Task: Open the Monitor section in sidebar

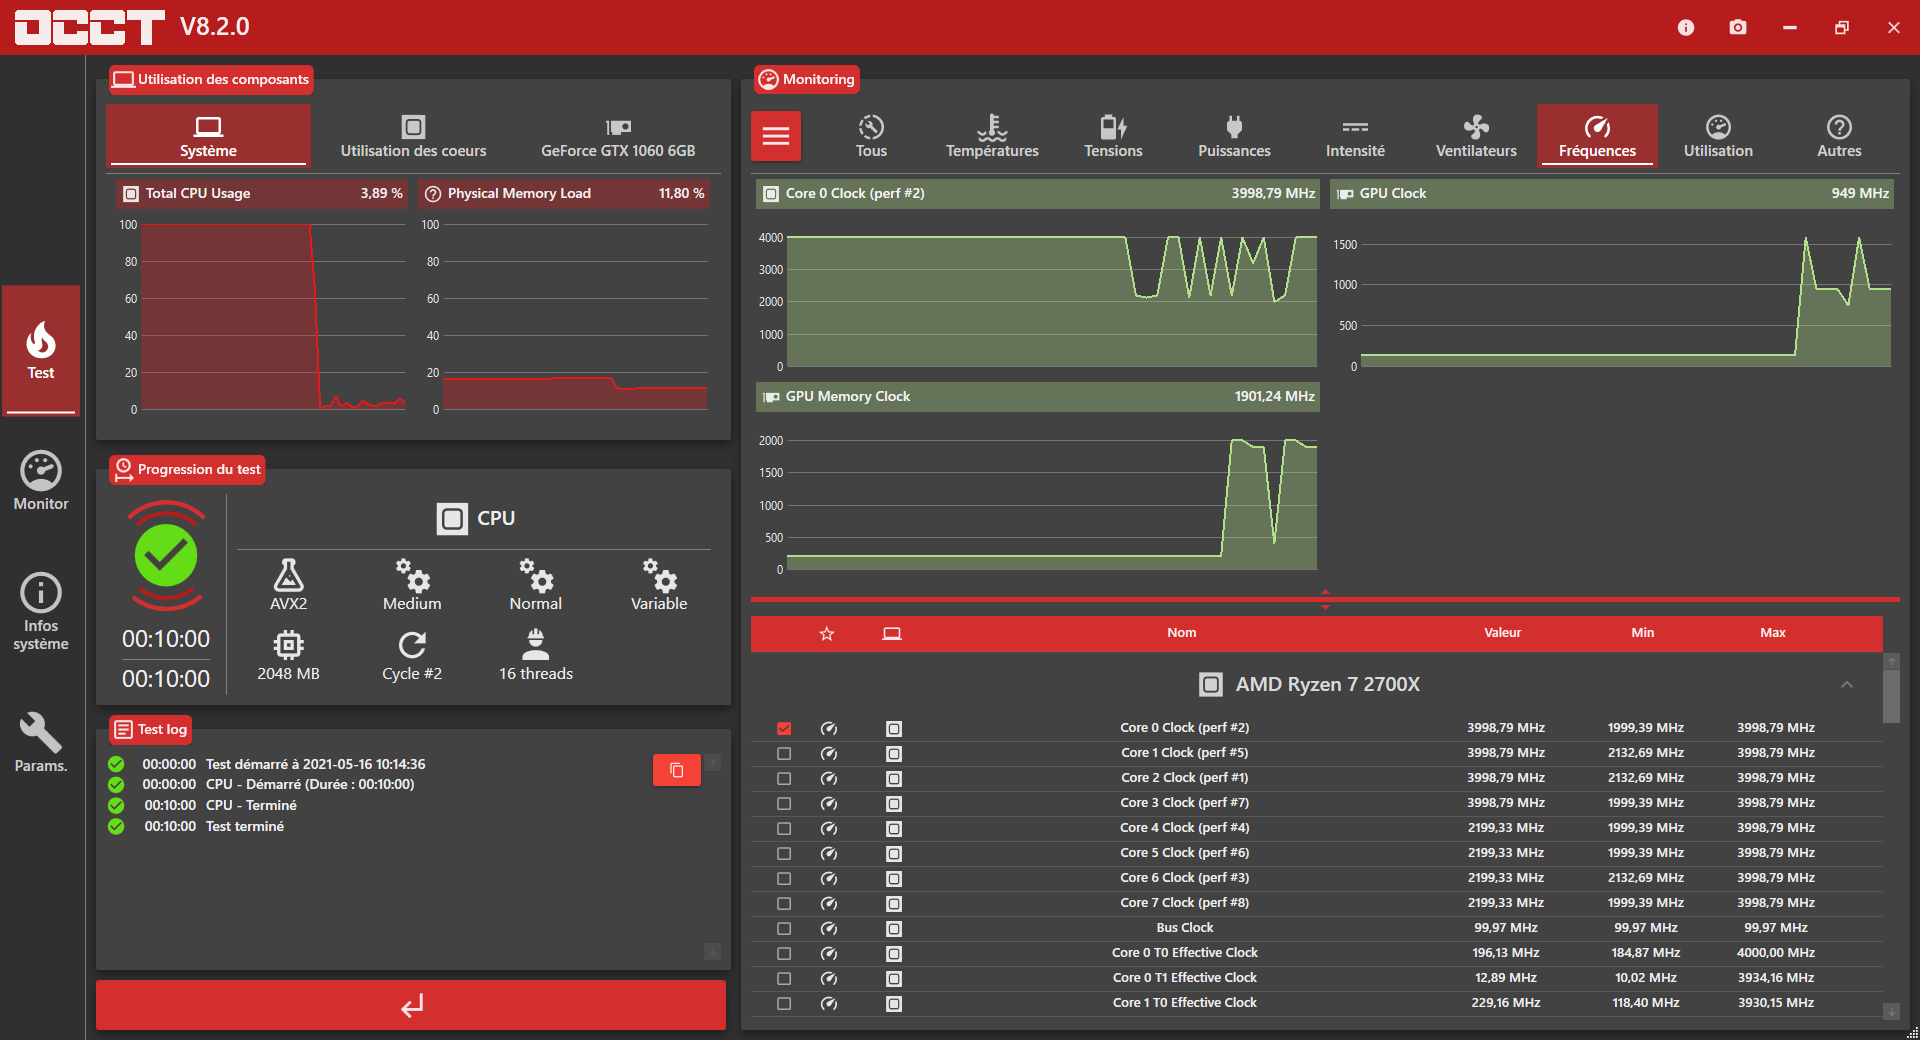Action: 41,482
